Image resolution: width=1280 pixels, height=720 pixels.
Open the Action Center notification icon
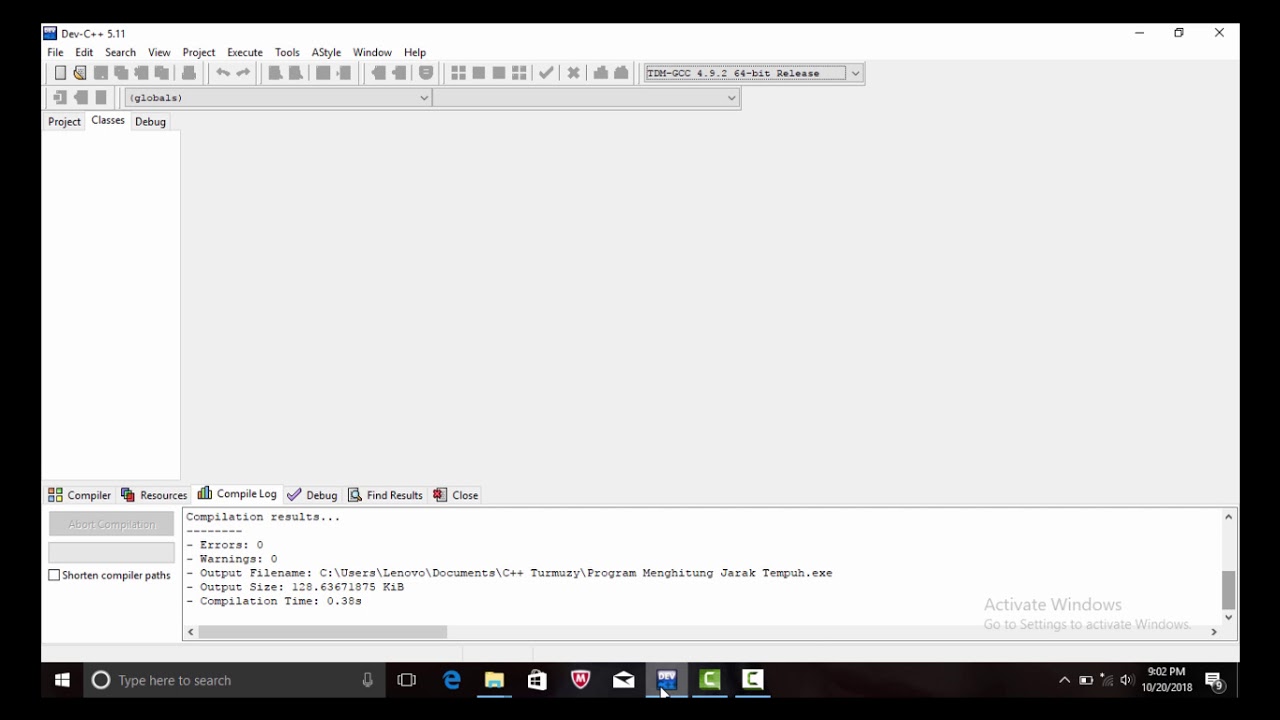pos(1215,681)
